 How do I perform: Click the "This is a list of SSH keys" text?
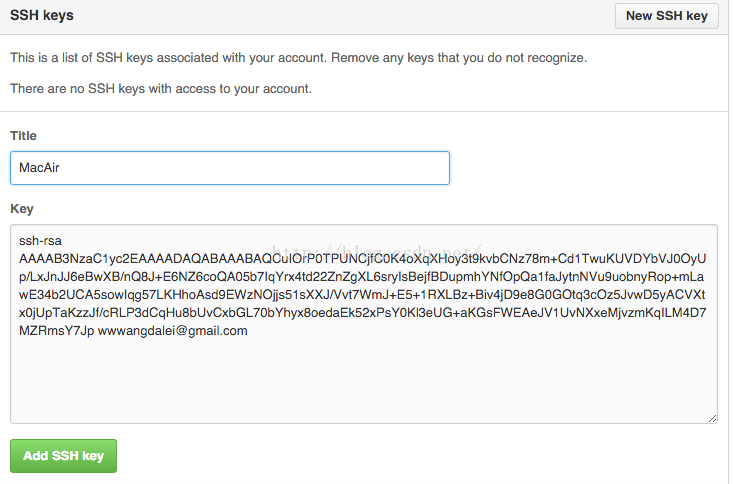point(169,58)
